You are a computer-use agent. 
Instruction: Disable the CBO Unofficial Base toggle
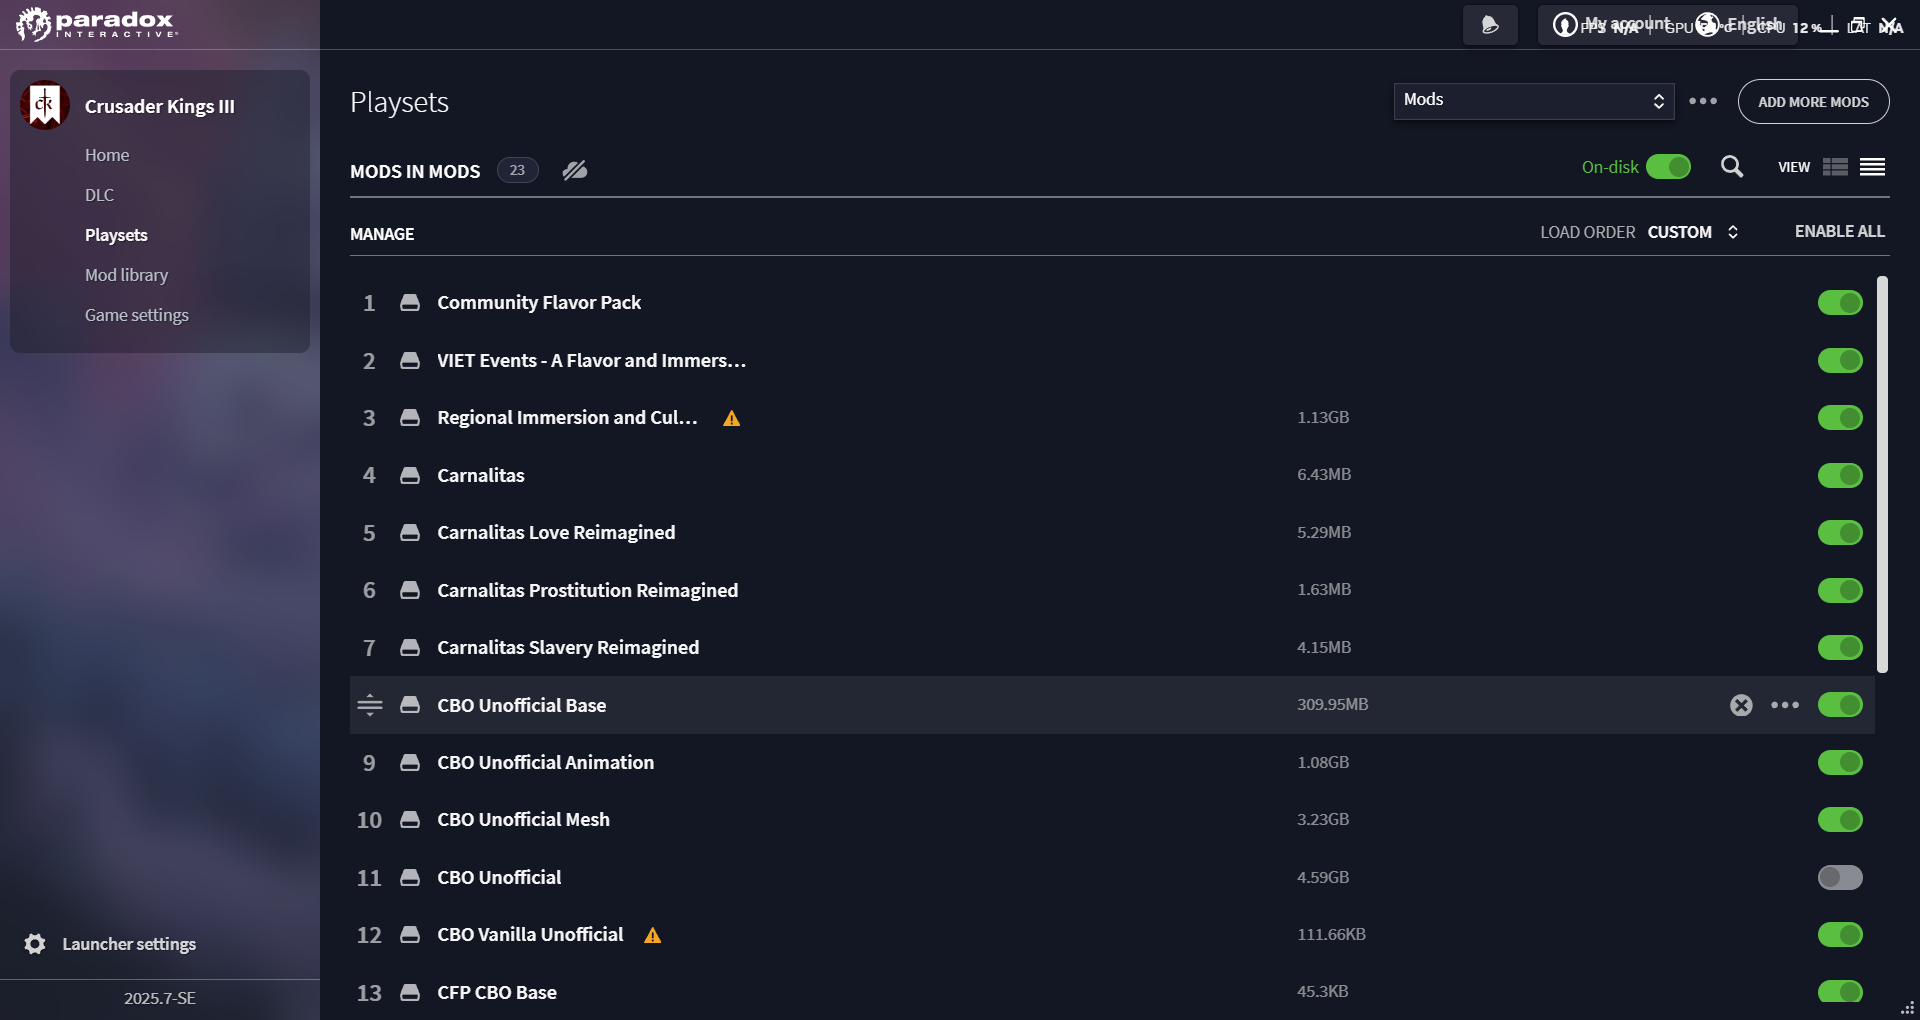click(x=1840, y=705)
